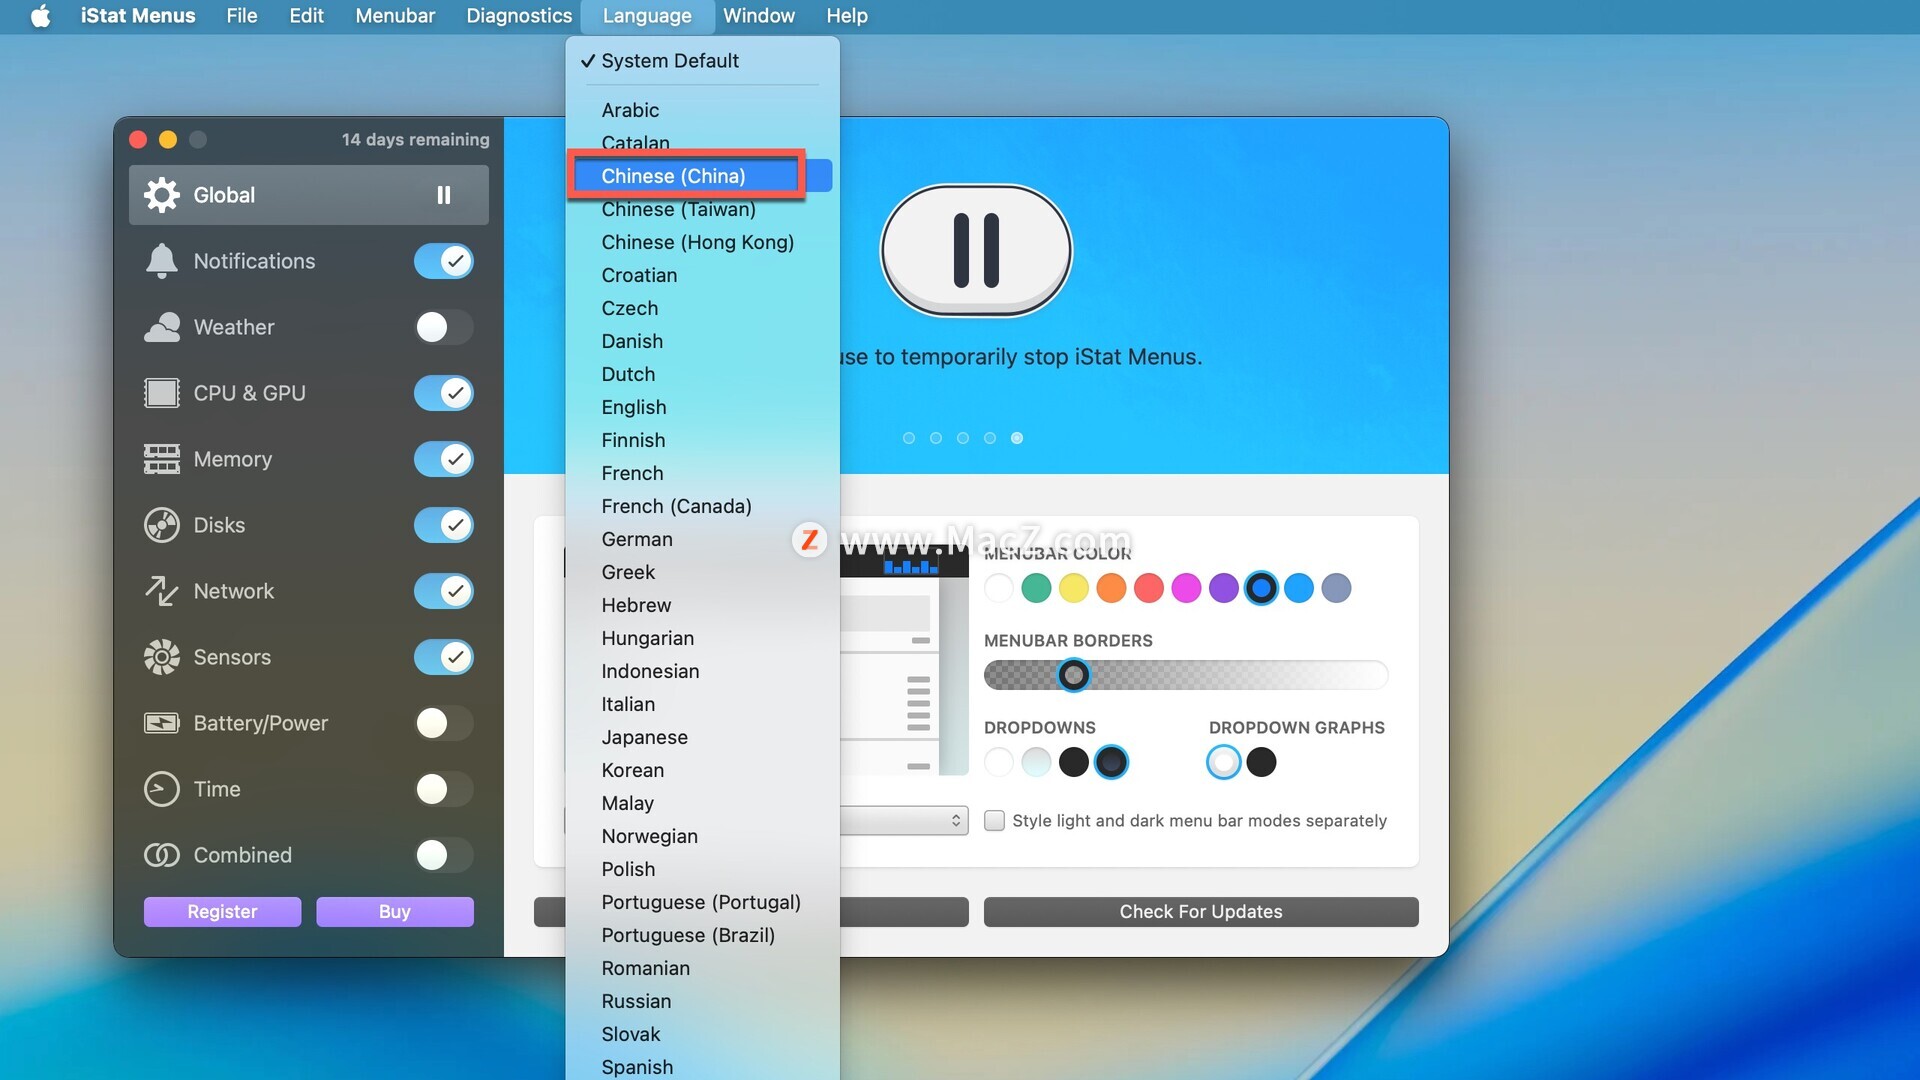Click the 14 days remaining label
The image size is (1920, 1080).
416,139
